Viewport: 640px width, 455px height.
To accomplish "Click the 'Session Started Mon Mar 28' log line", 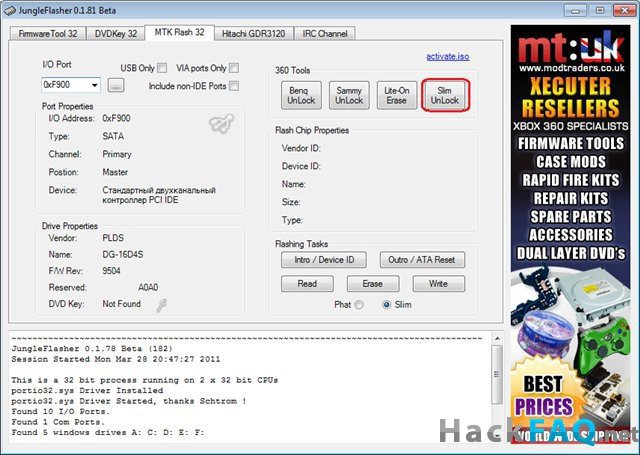I will (116, 360).
